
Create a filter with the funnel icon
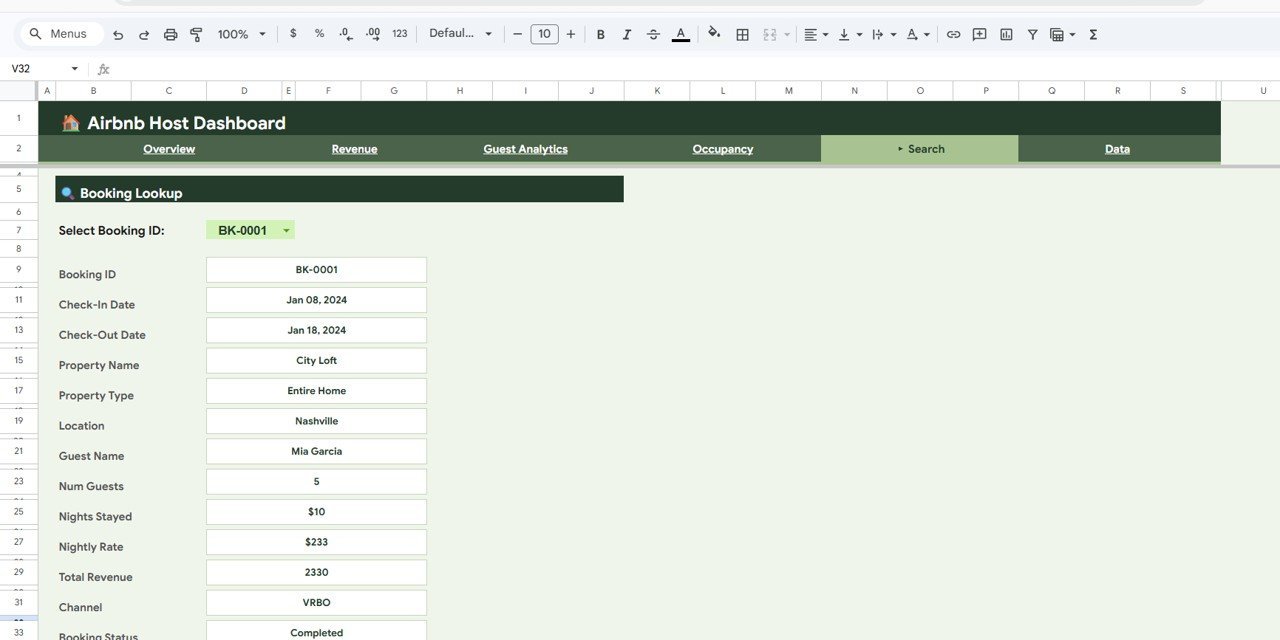point(1031,33)
